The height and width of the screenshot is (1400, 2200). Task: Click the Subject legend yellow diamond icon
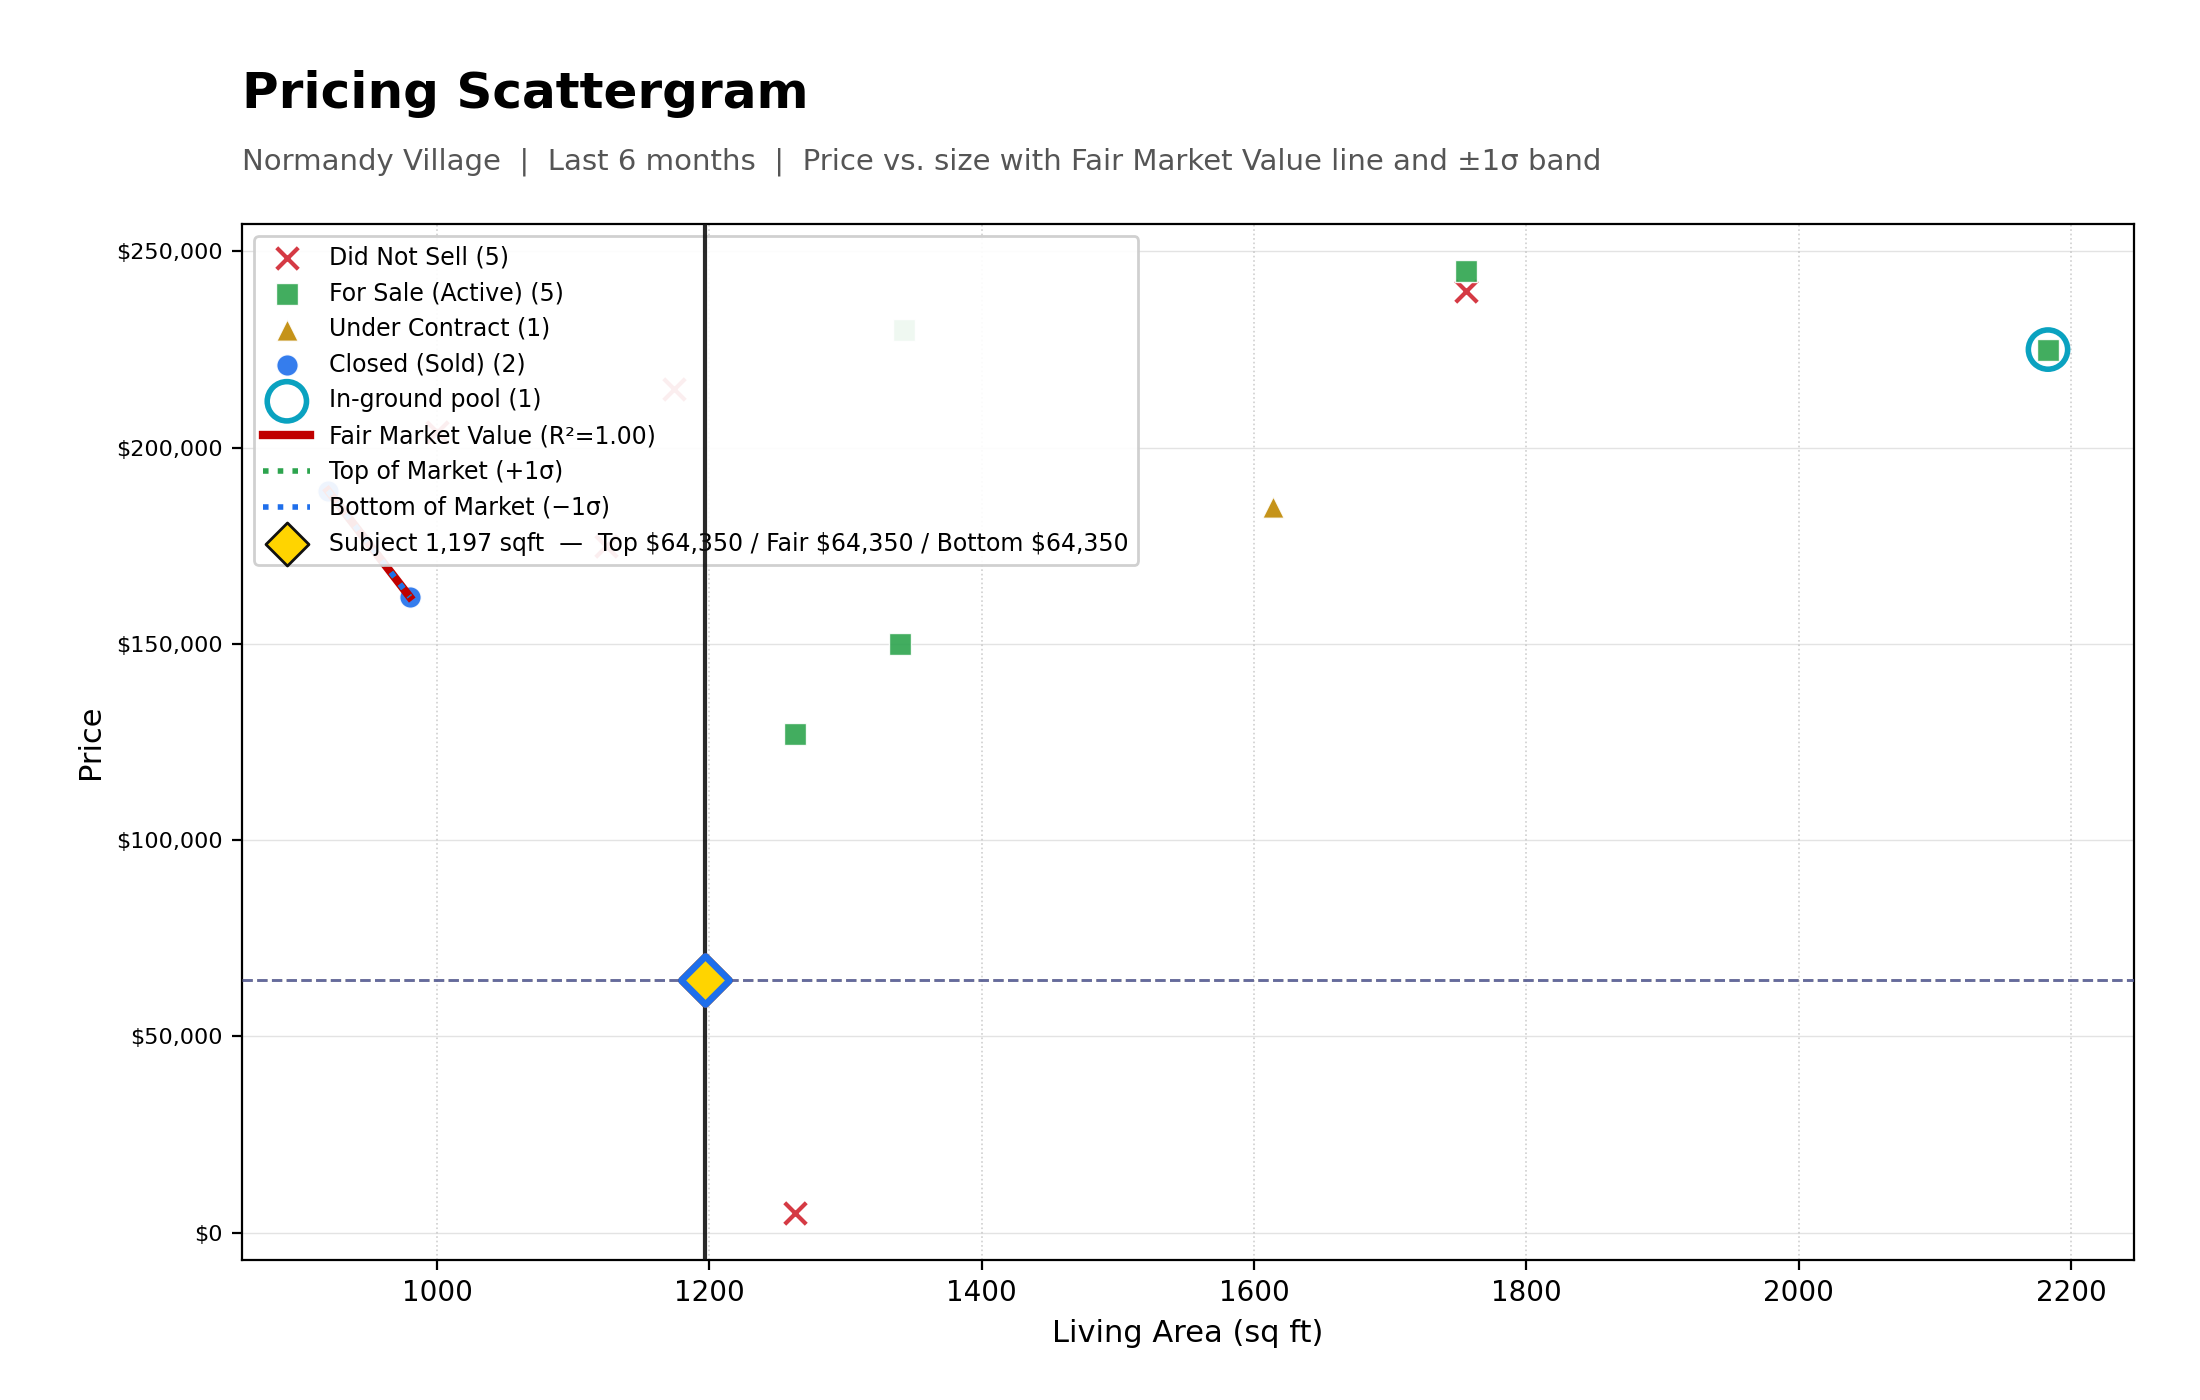[x=287, y=544]
